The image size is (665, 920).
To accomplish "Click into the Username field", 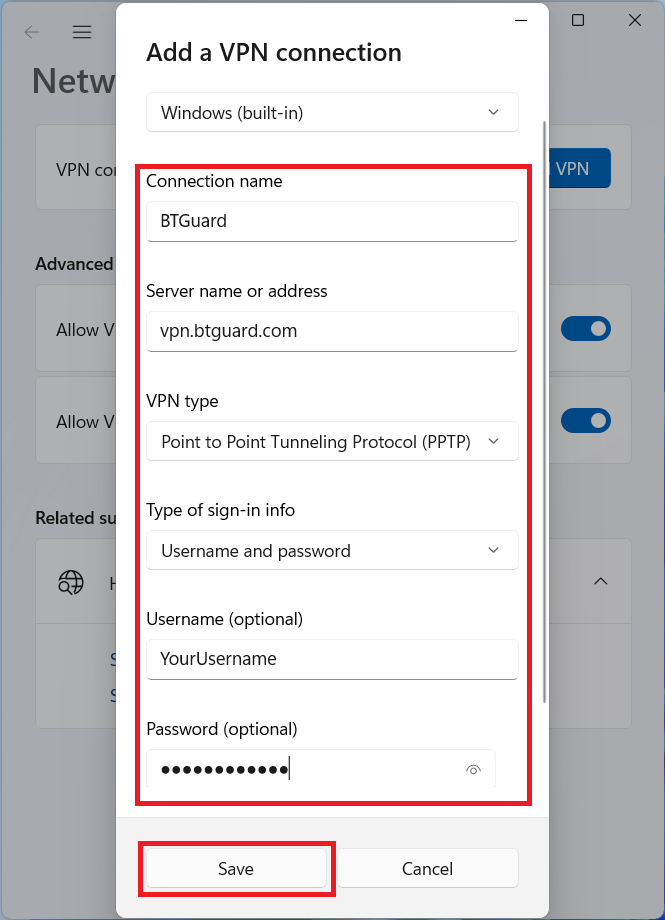I will [332, 659].
